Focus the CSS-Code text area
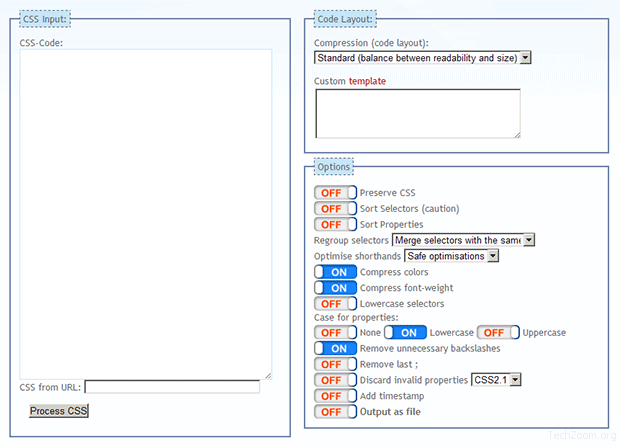This screenshot has width=620, height=446. 146,214
